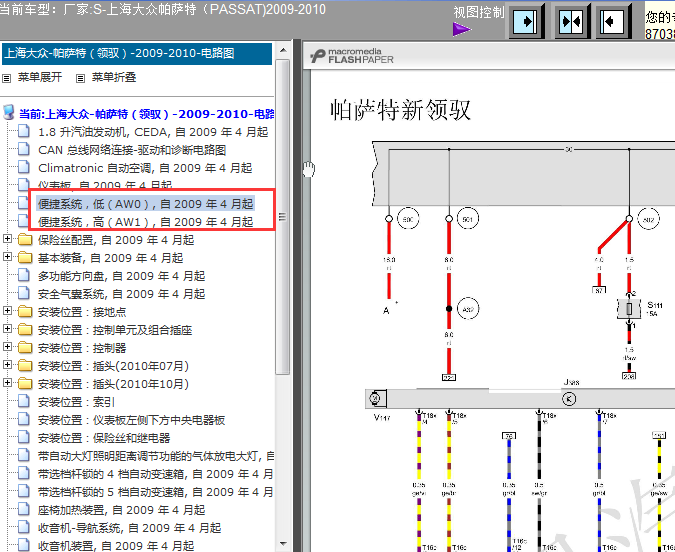The image size is (675, 552).
Task: Click the left-arrow view control button
Action: point(613,21)
